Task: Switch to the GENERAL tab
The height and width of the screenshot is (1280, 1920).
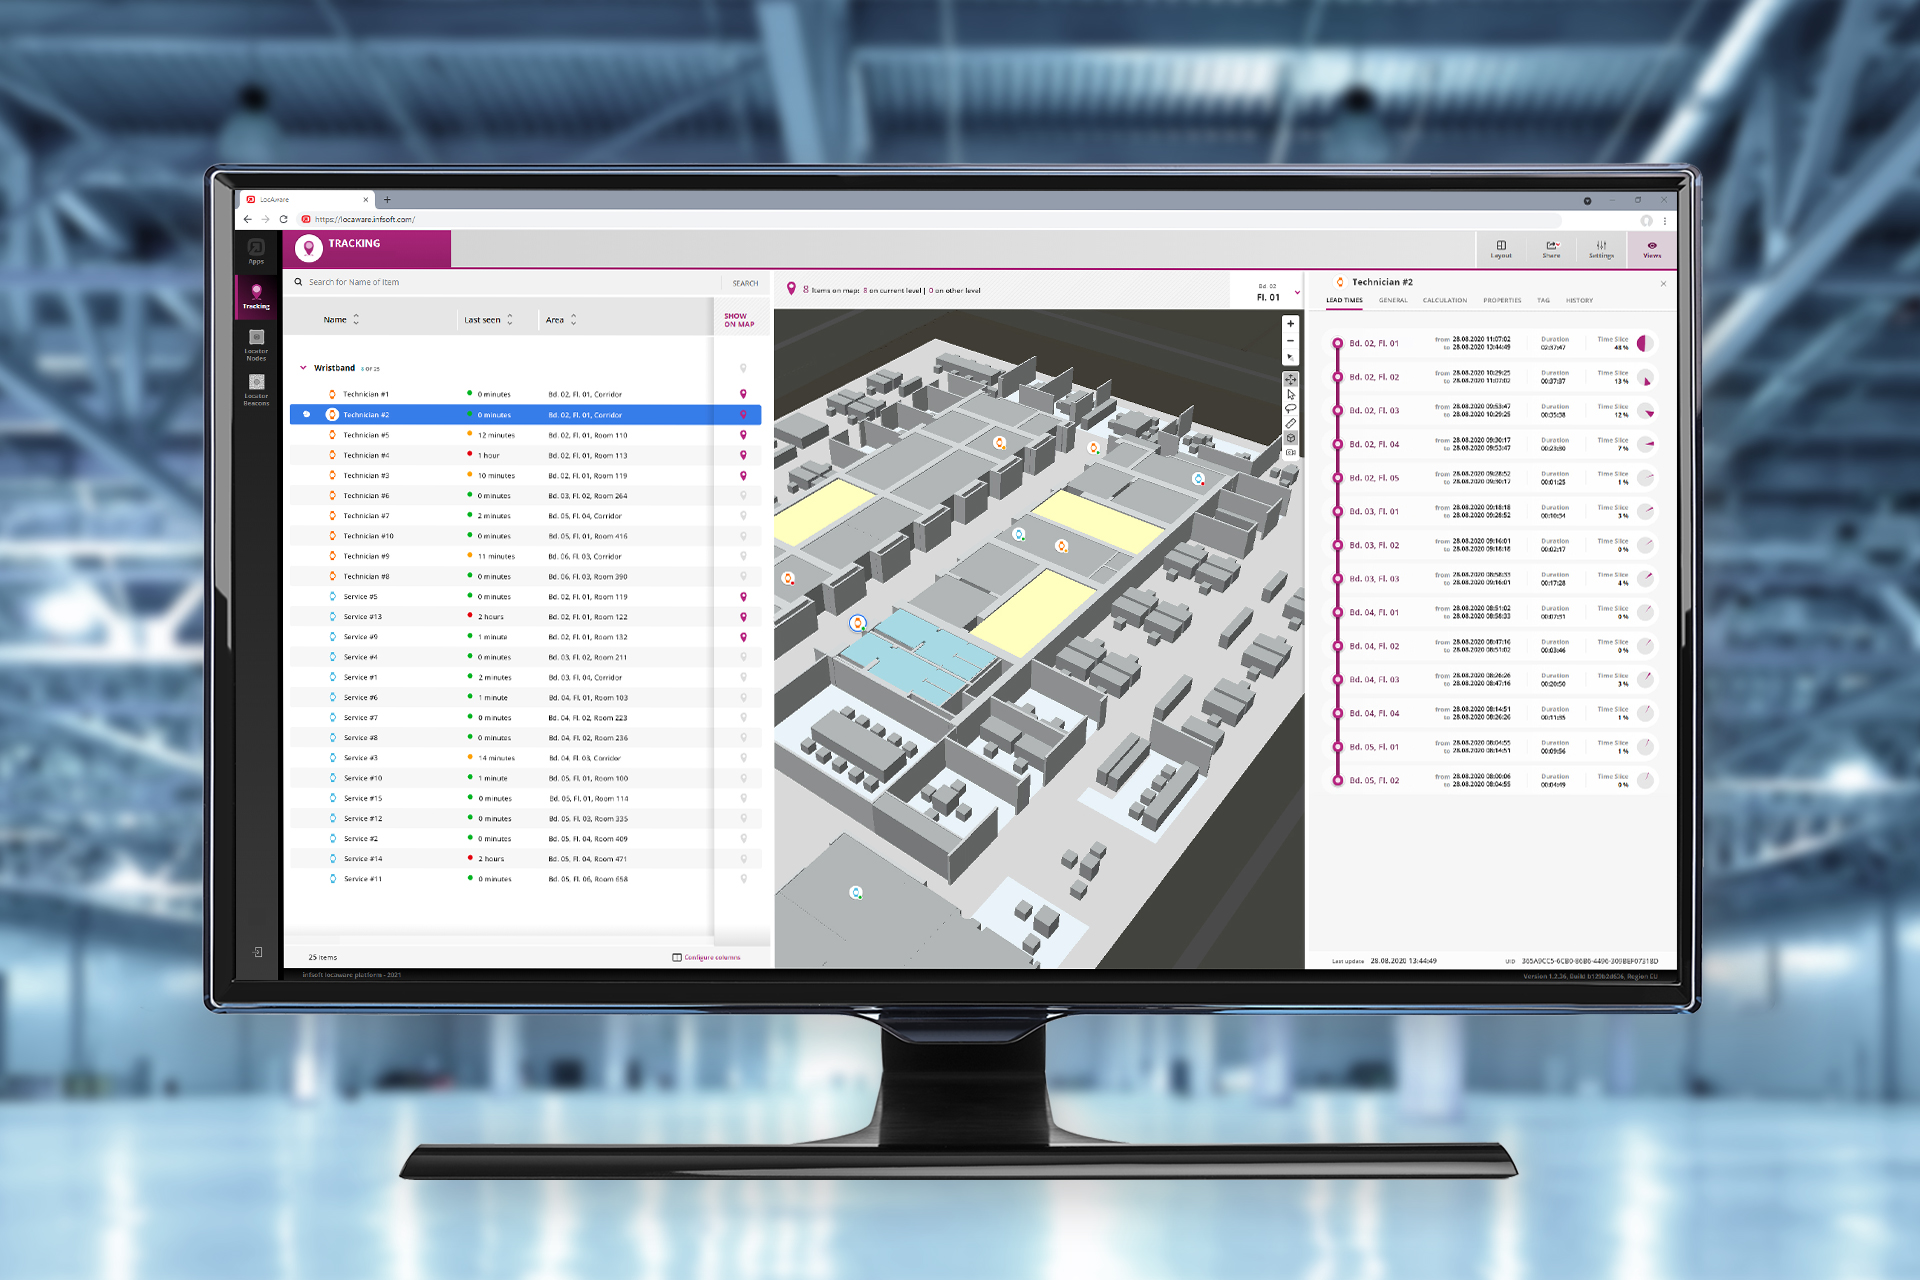Action: point(1392,300)
